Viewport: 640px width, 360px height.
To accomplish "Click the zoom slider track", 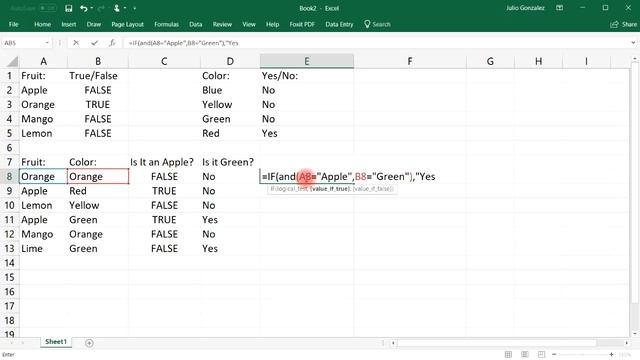I will click(x=582, y=354).
